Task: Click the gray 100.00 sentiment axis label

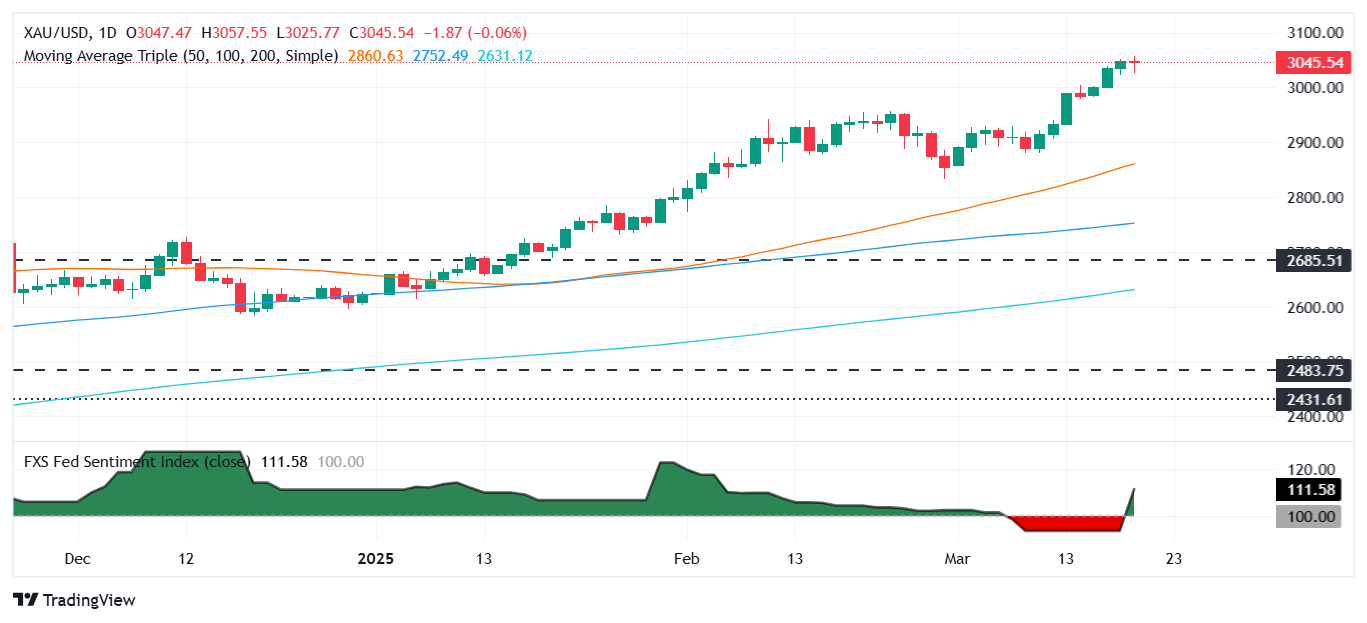Action: click(x=1309, y=516)
